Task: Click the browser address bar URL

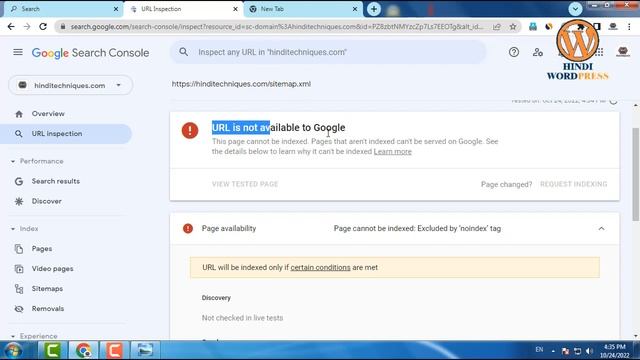Action: (277, 27)
